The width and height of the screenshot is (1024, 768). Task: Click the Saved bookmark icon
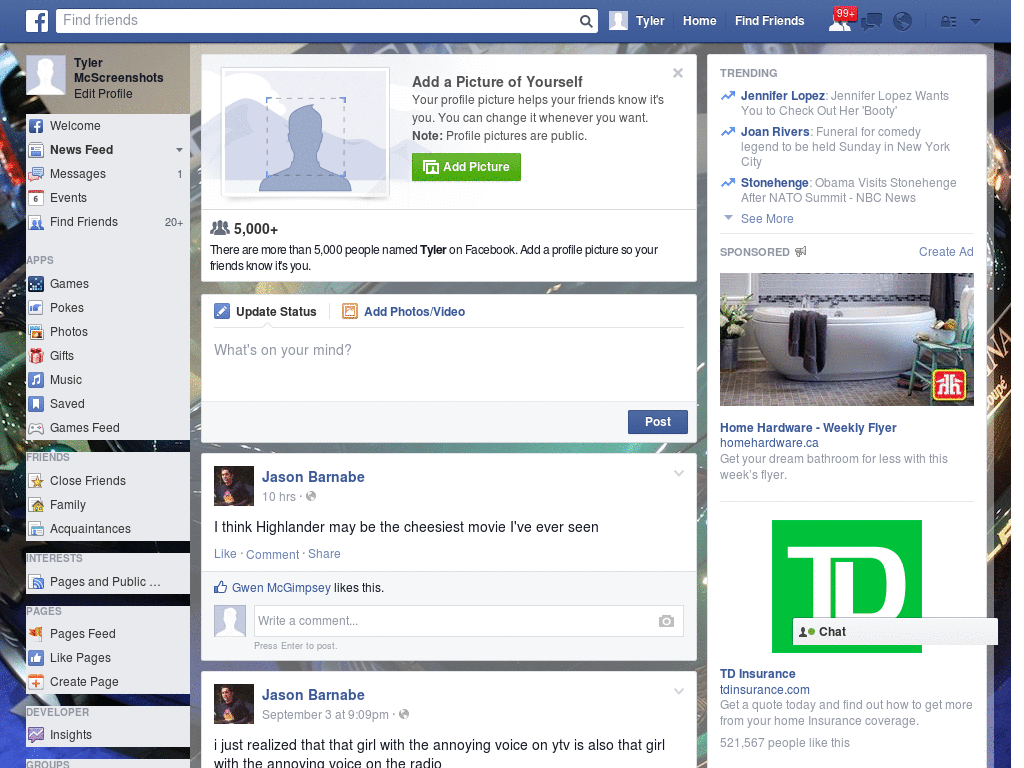(x=37, y=404)
